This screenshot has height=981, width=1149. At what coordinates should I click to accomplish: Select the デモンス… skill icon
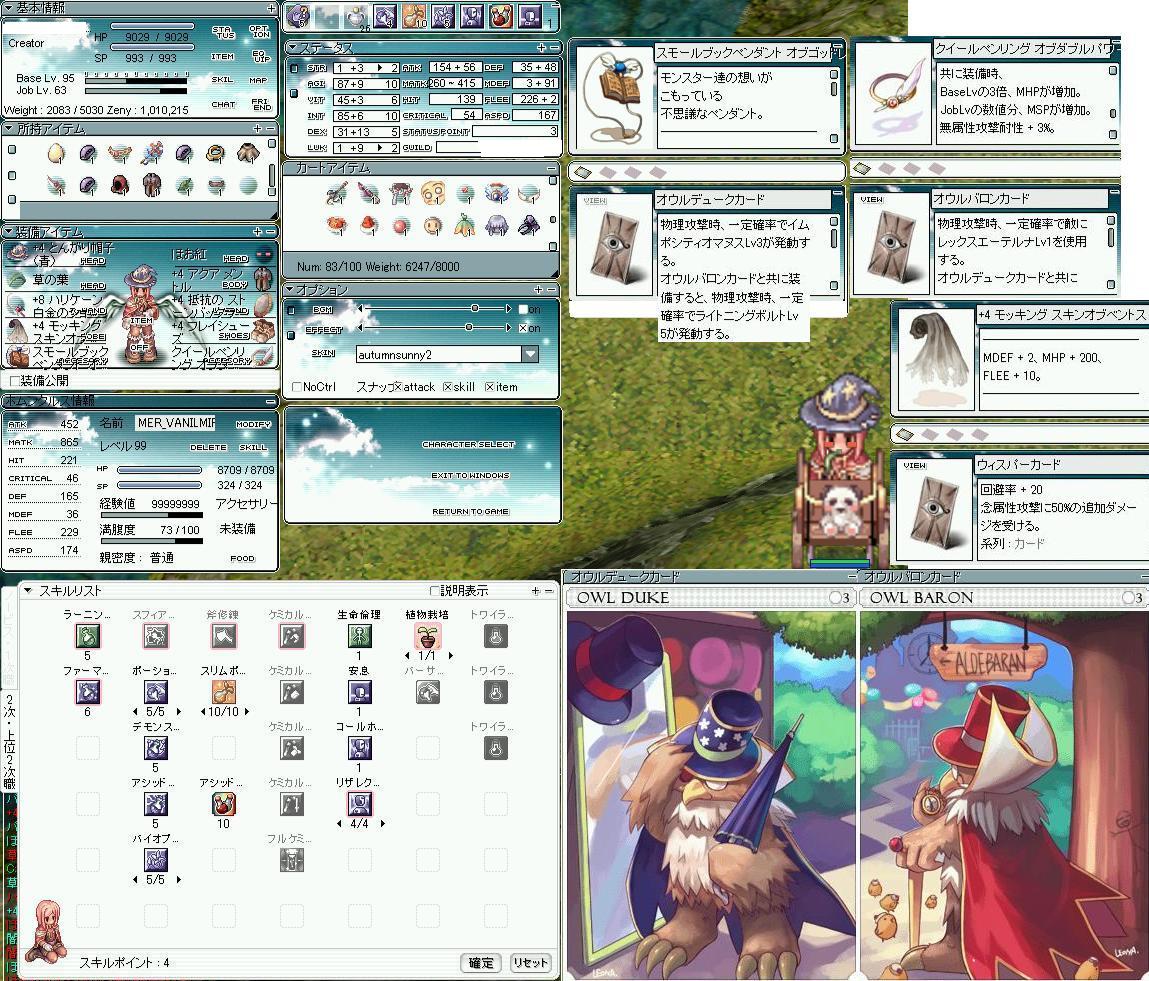tap(155, 748)
